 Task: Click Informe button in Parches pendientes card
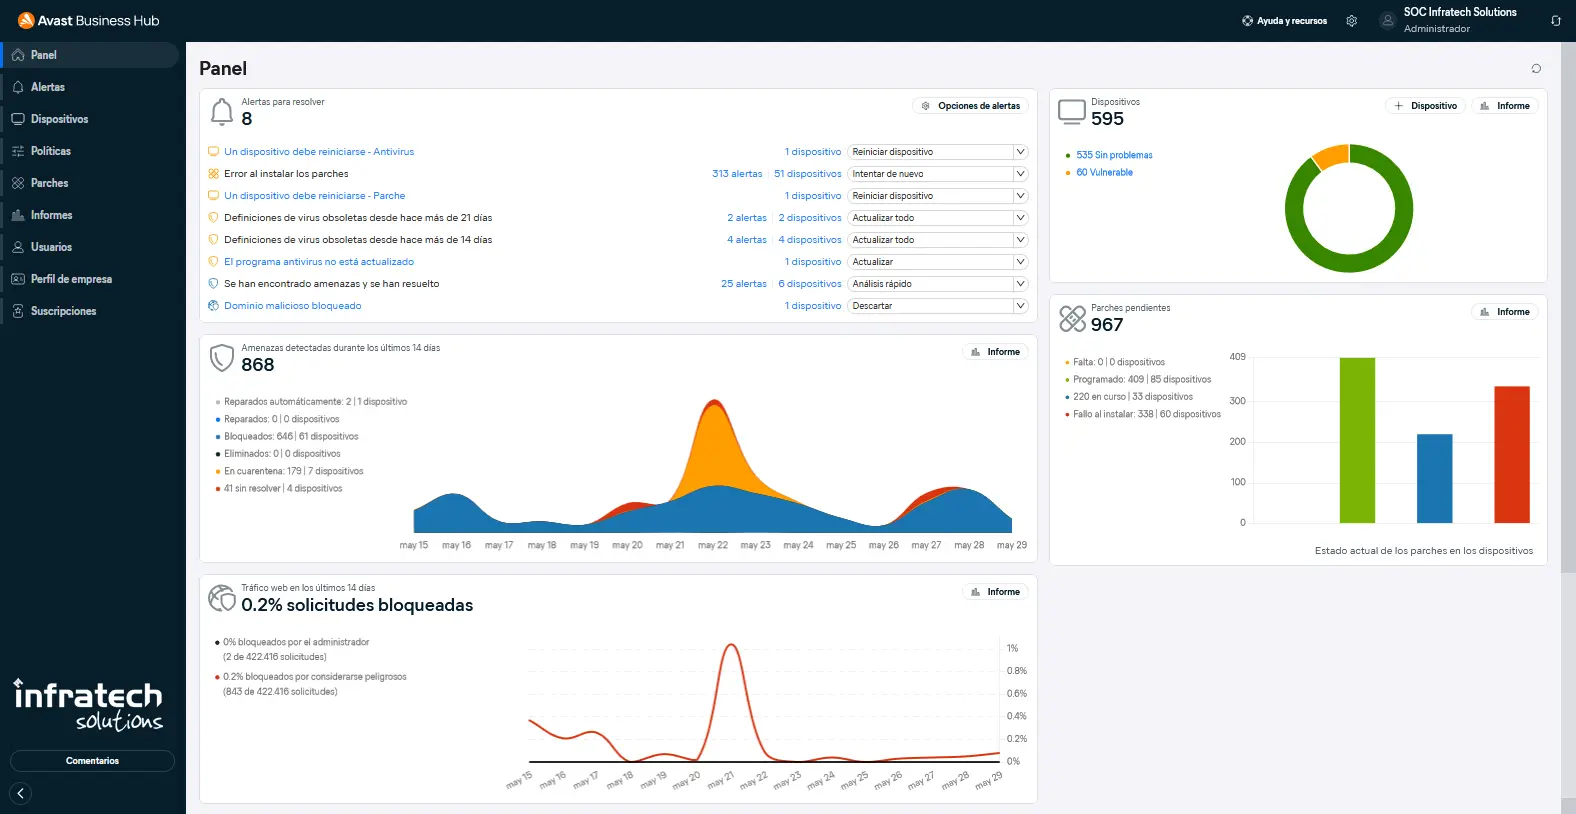click(x=1505, y=312)
